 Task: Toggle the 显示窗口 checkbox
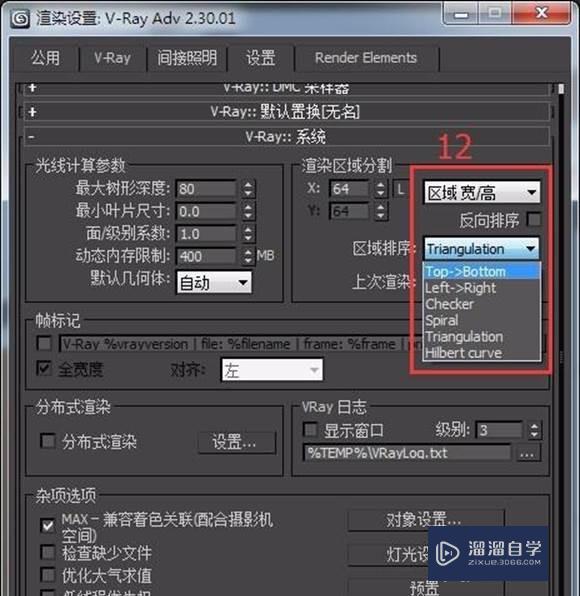(310, 430)
